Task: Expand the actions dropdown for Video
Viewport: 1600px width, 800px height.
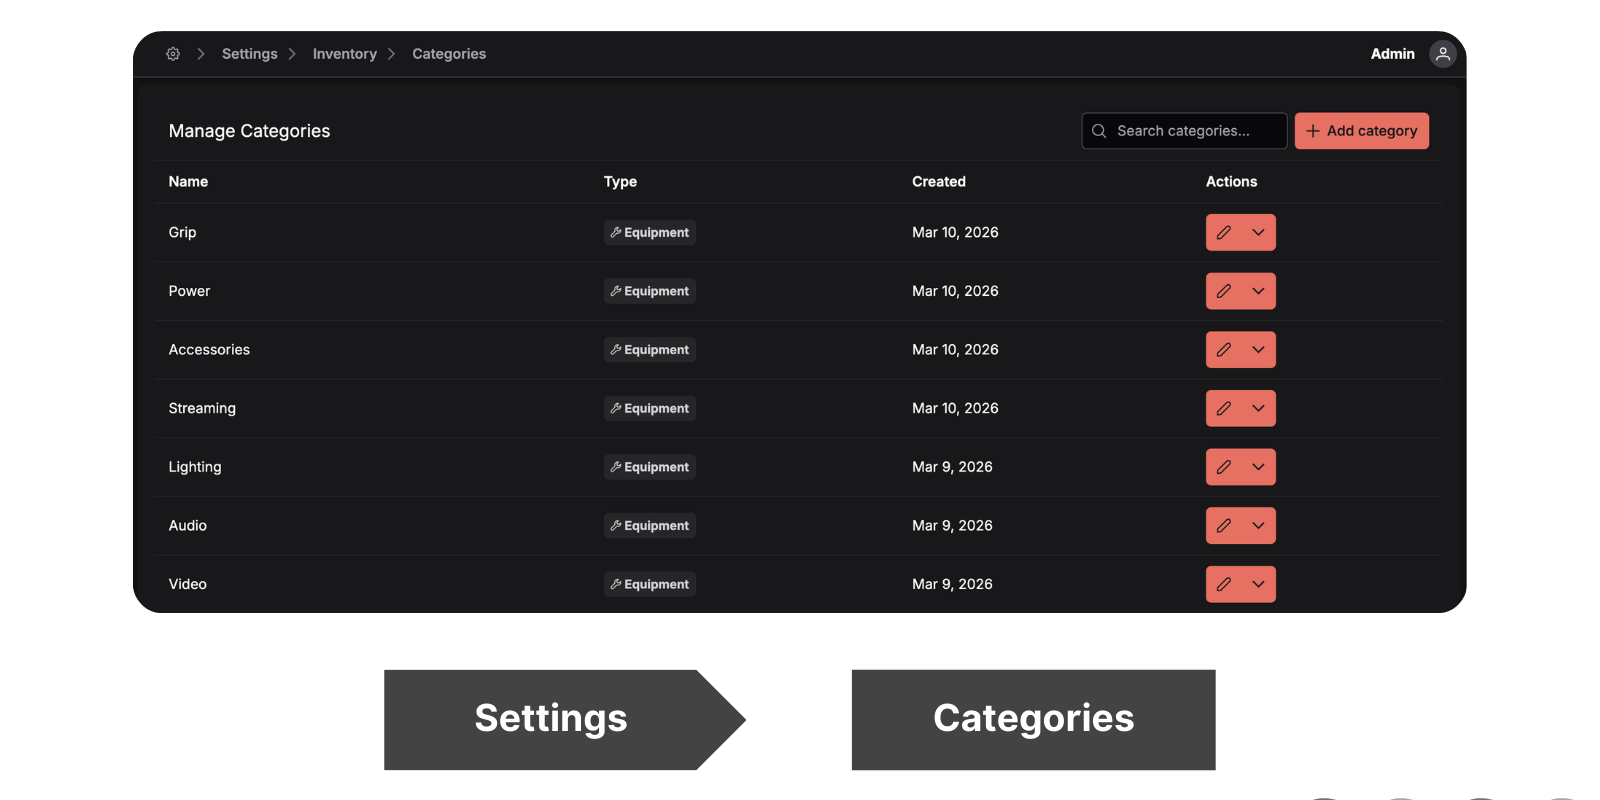Action: 1258,584
